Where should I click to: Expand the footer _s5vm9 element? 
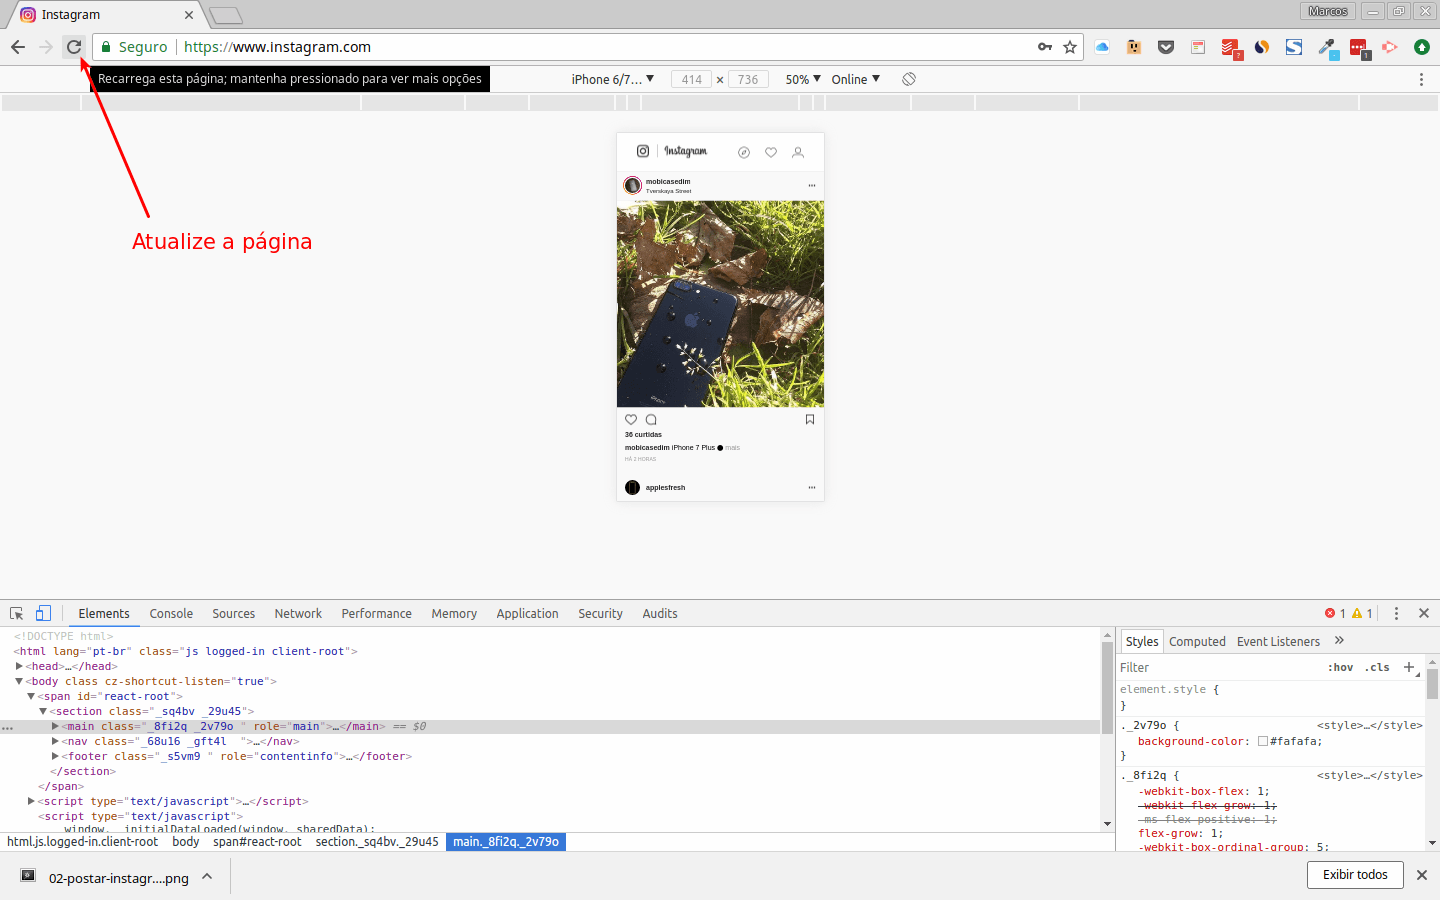coord(55,756)
